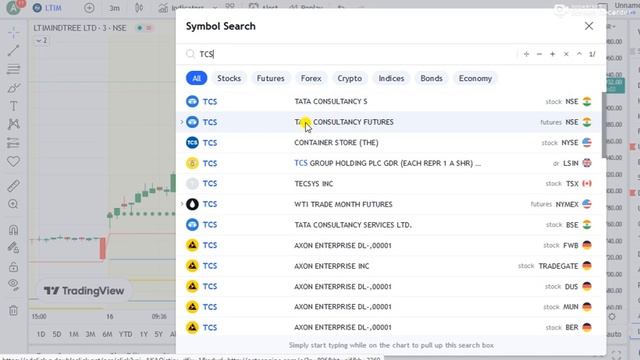Select the ruler measure tool
The image size is (640, 360).
click(13, 186)
